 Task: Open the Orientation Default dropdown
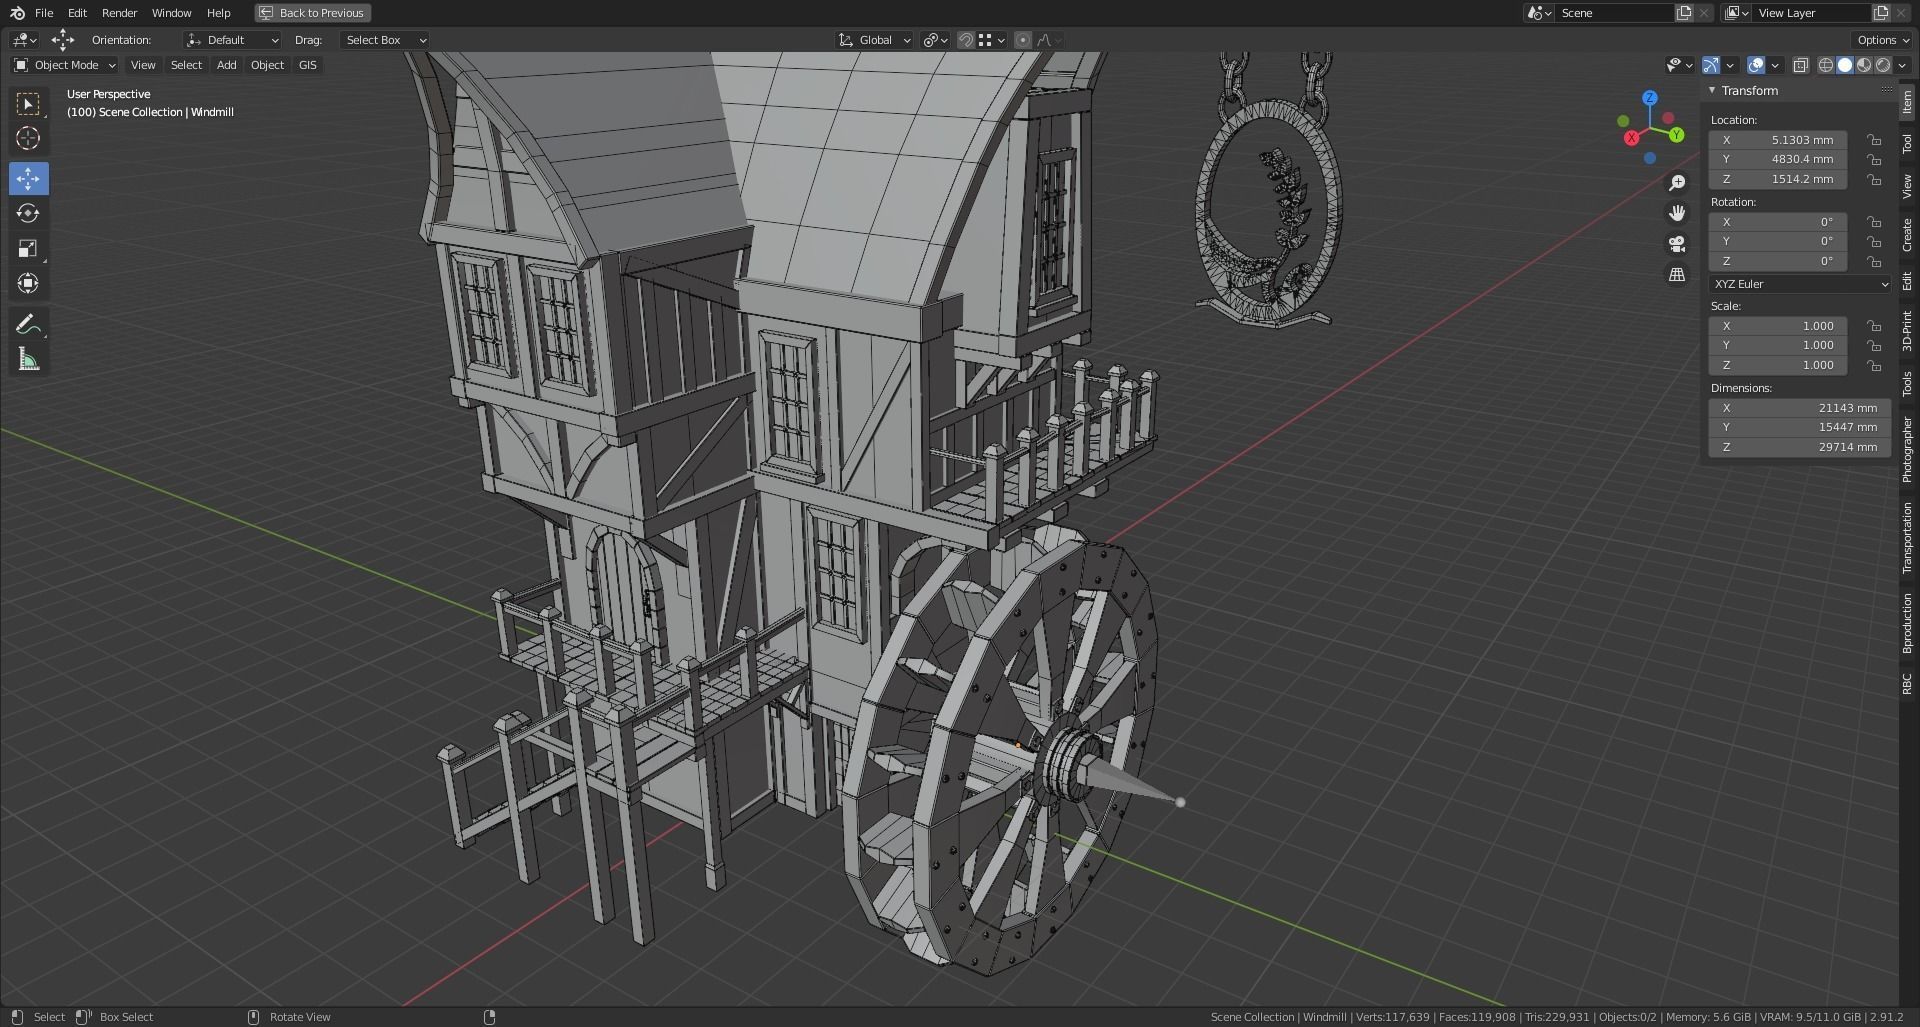[232, 40]
